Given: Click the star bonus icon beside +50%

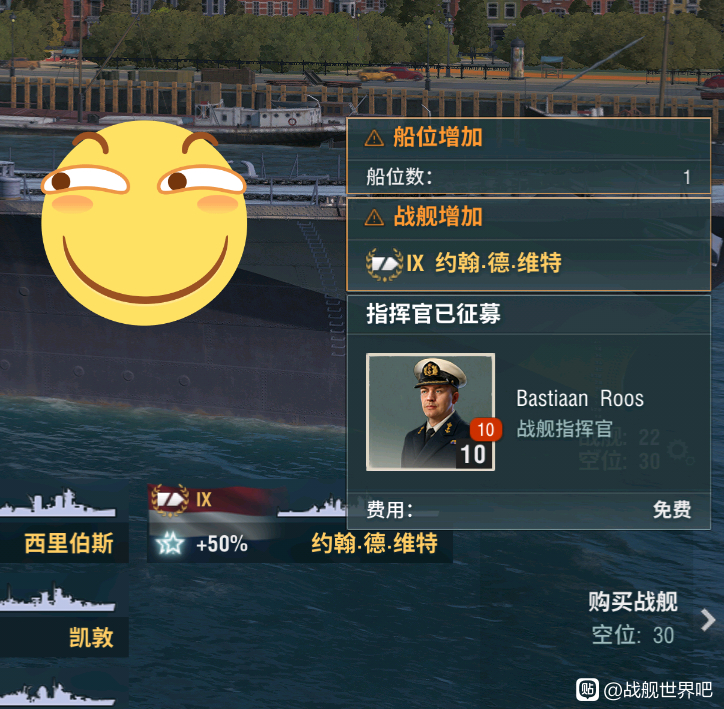Looking at the screenshot, I should click(169, 543).
